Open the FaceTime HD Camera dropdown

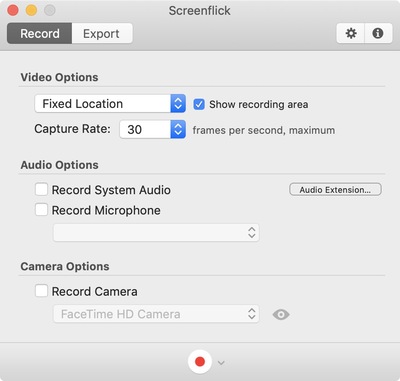tap(156, 314)
